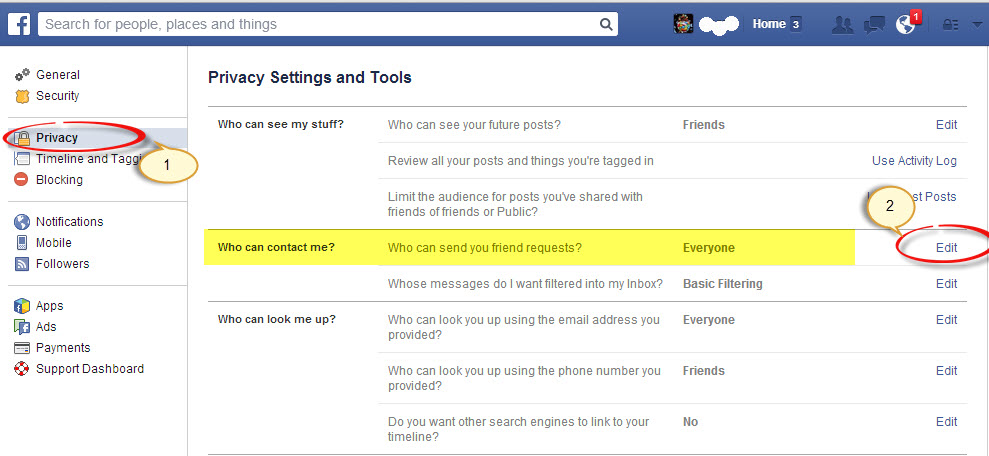Open friend requests icon

click(842, 25)
